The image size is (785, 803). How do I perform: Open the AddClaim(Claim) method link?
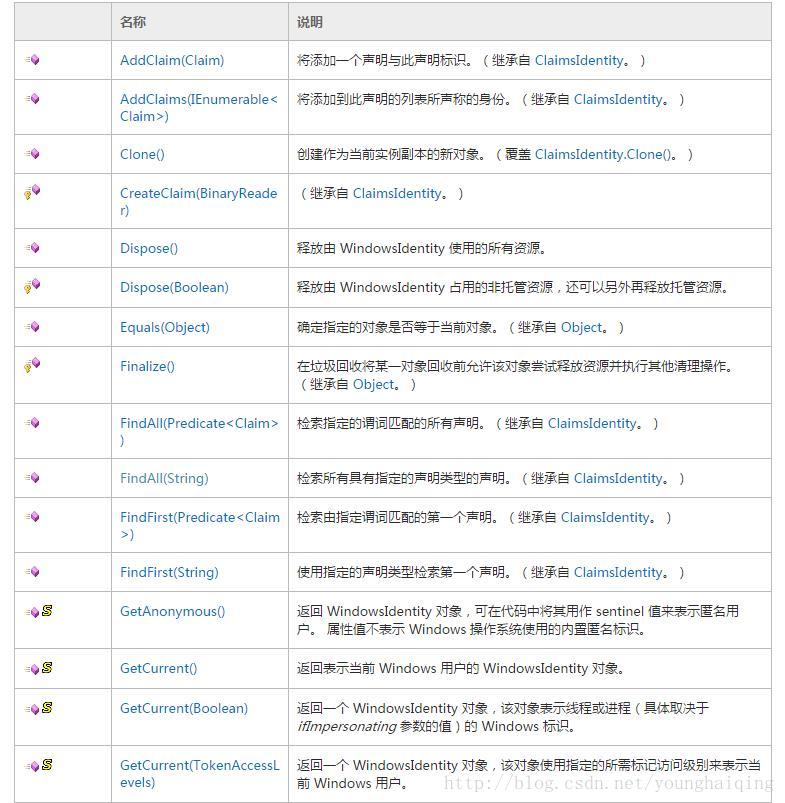pos(172,60)
